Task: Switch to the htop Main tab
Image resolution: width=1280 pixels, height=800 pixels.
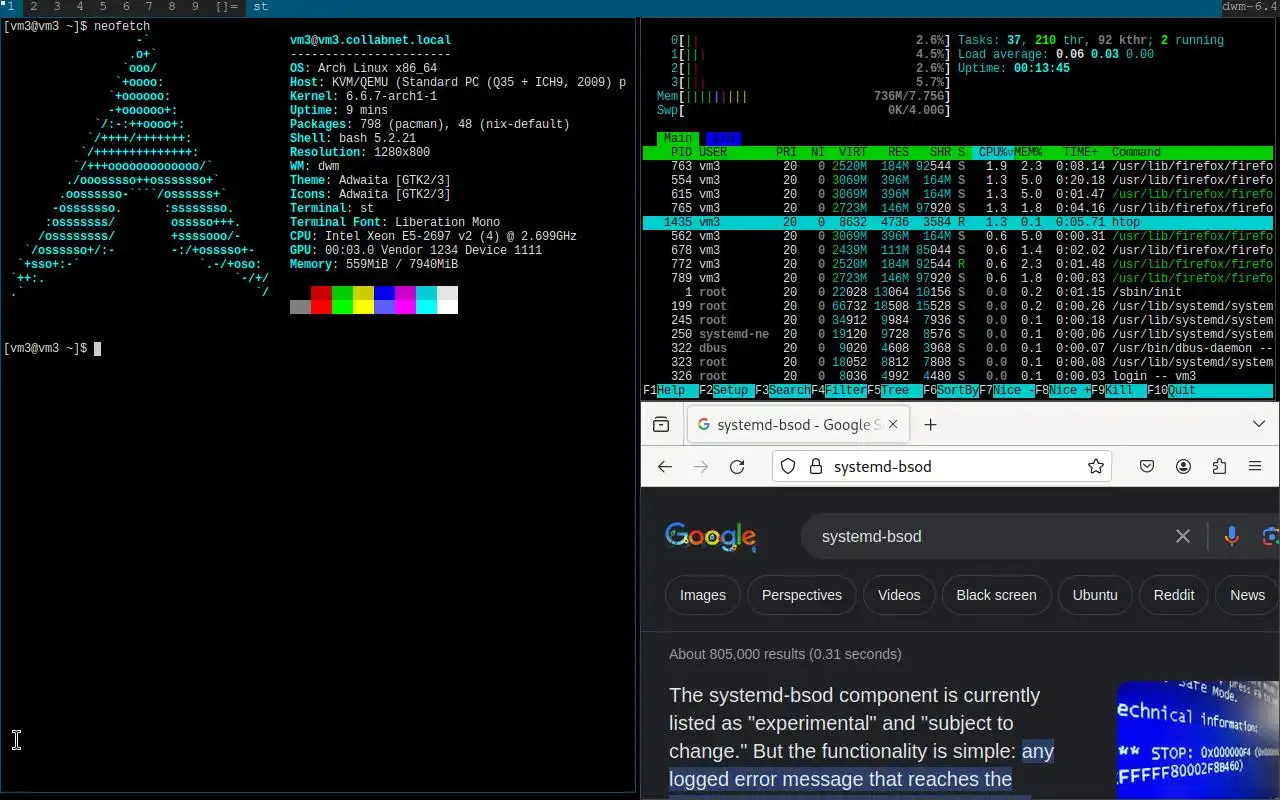Action: tap(678, 138)
